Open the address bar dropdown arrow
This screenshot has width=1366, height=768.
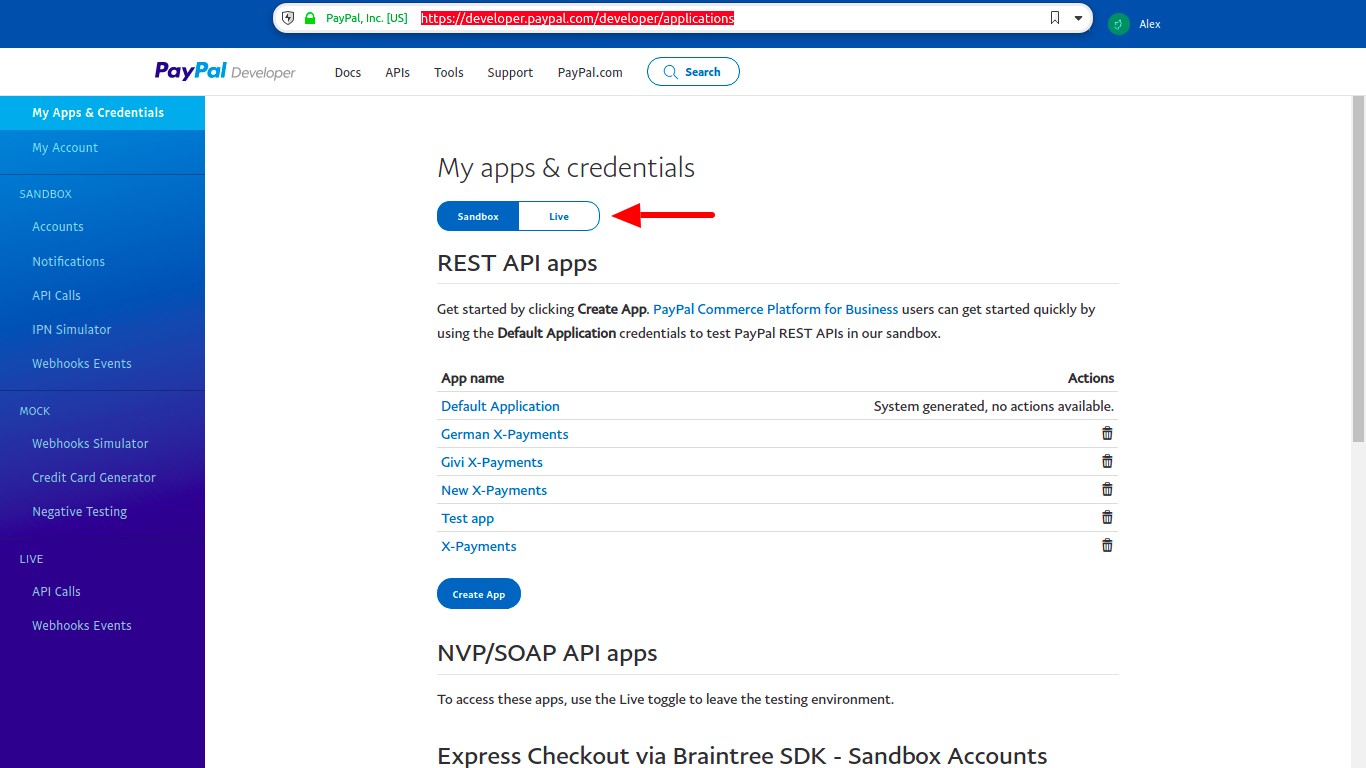pos(1079,18)
